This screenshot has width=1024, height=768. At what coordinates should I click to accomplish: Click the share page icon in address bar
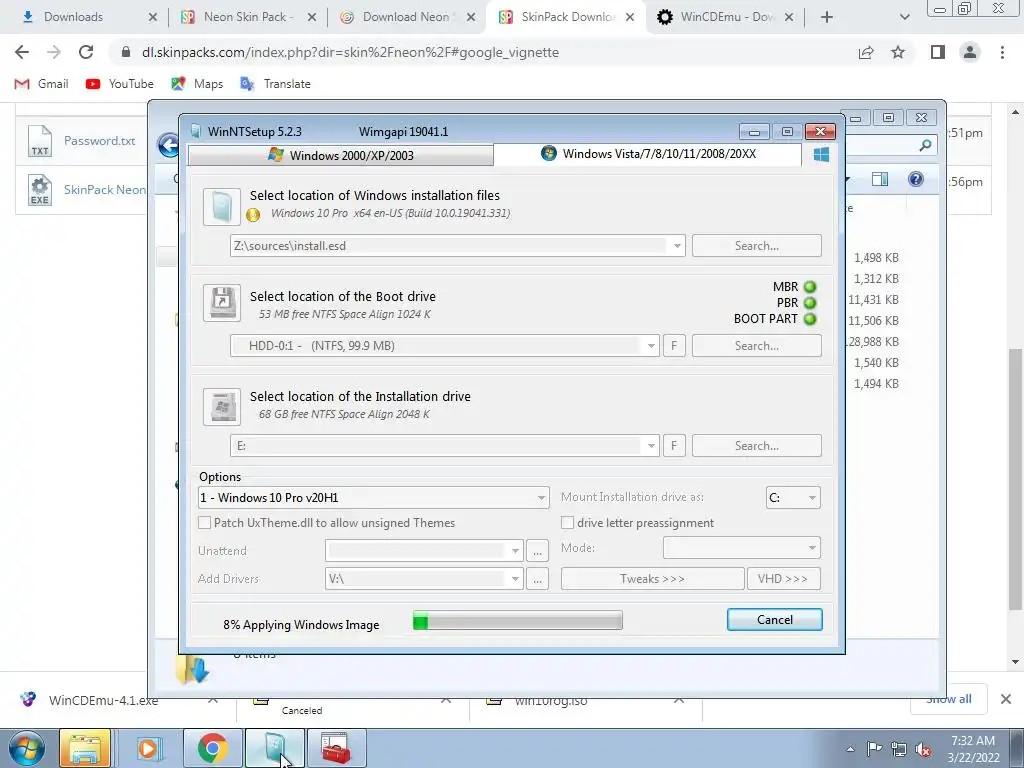(866, 52)
